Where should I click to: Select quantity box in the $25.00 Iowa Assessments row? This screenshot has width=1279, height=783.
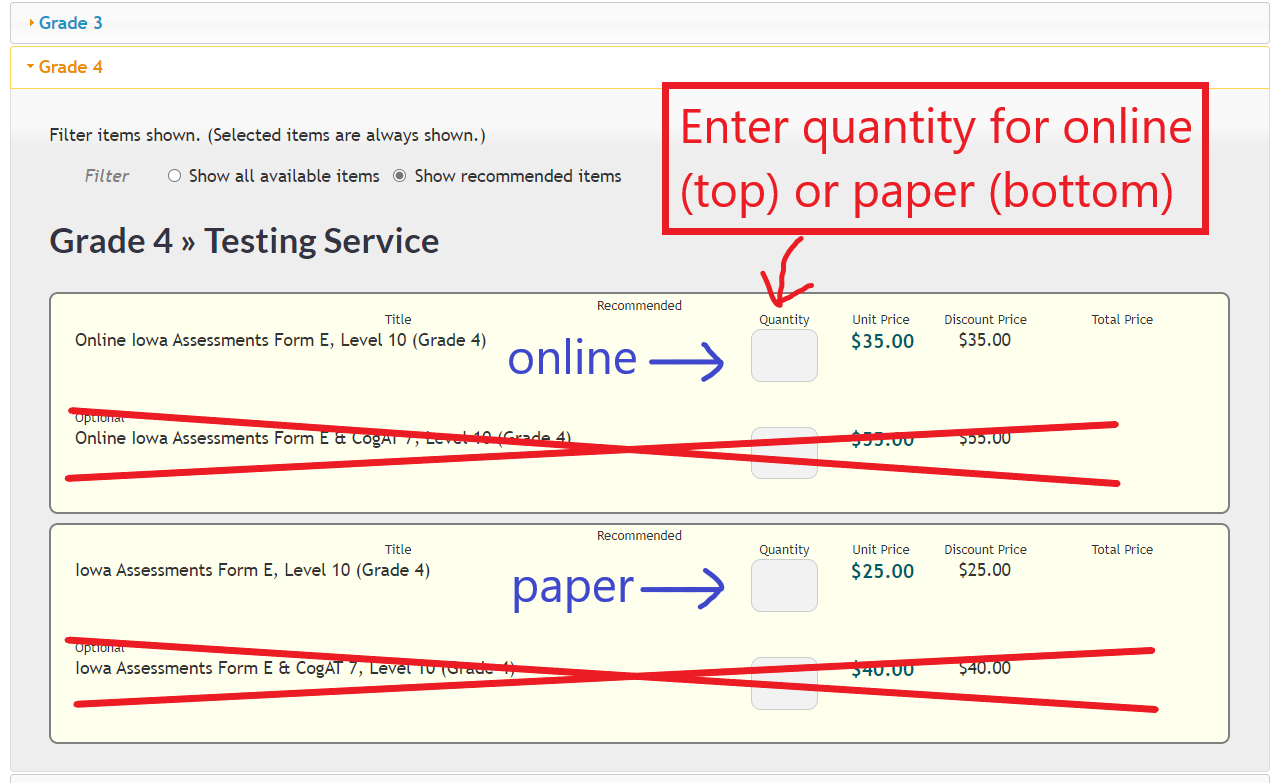[784, 585]
